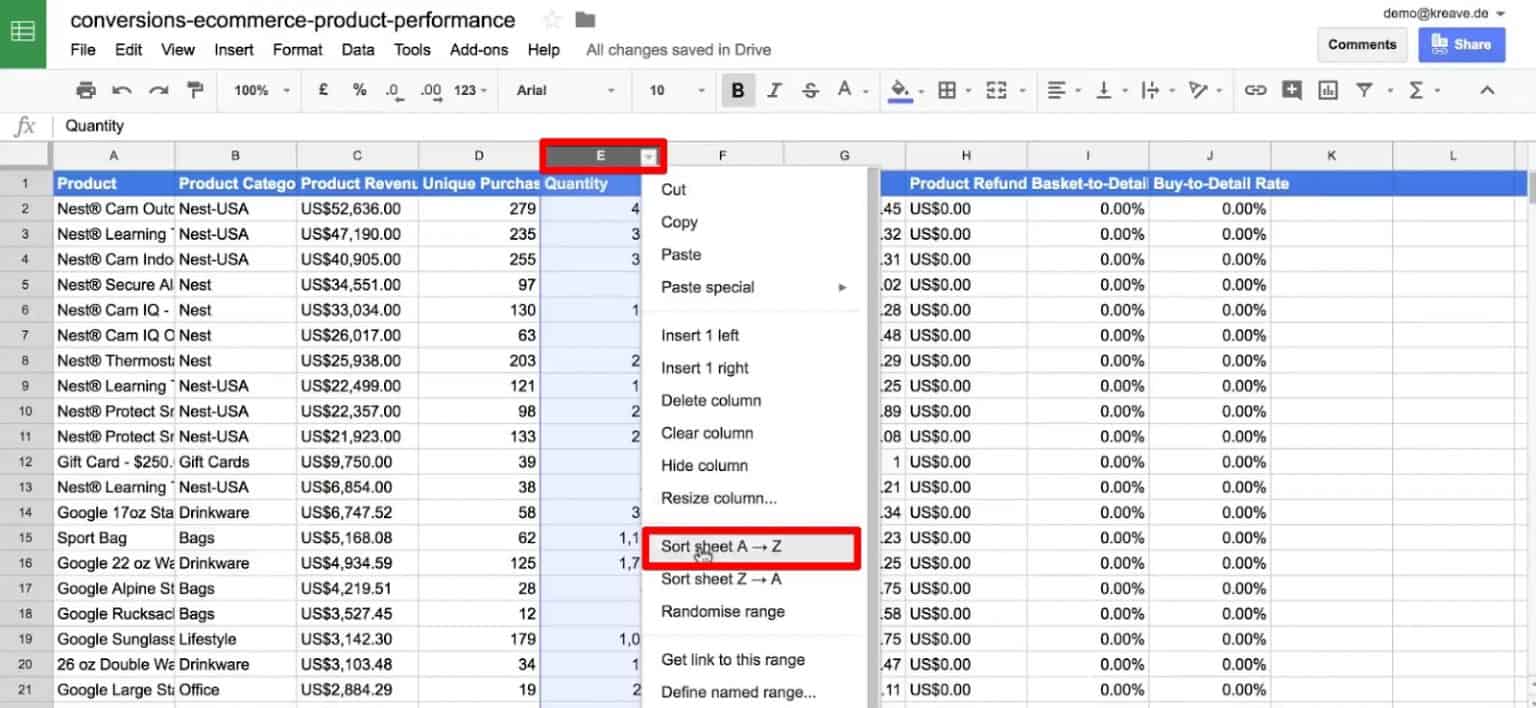Open the Insert chart icon
The width and height of the screenshot is (1536, 708).
click(1328, 90)
